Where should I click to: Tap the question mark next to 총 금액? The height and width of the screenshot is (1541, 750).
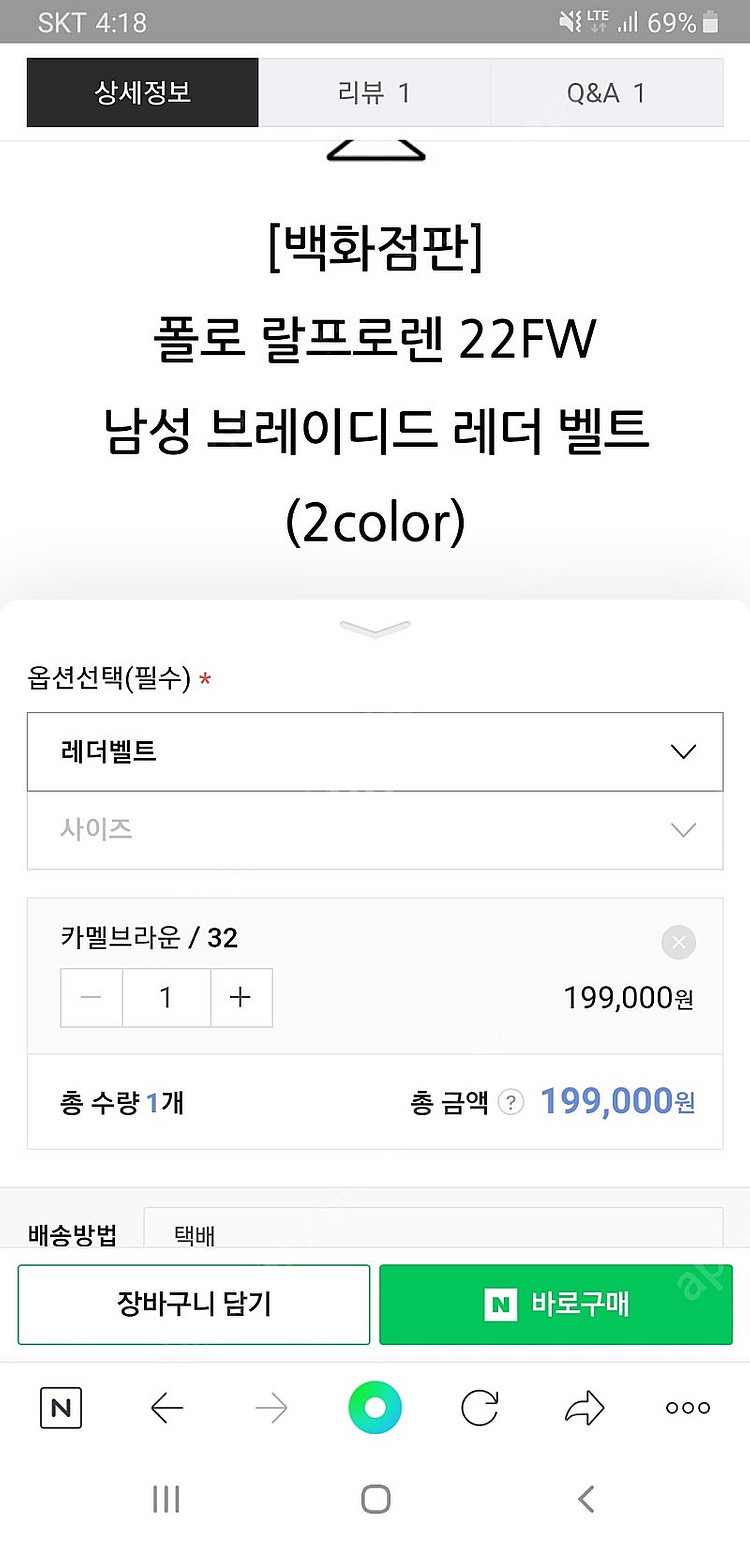(x=511, y=1102)
